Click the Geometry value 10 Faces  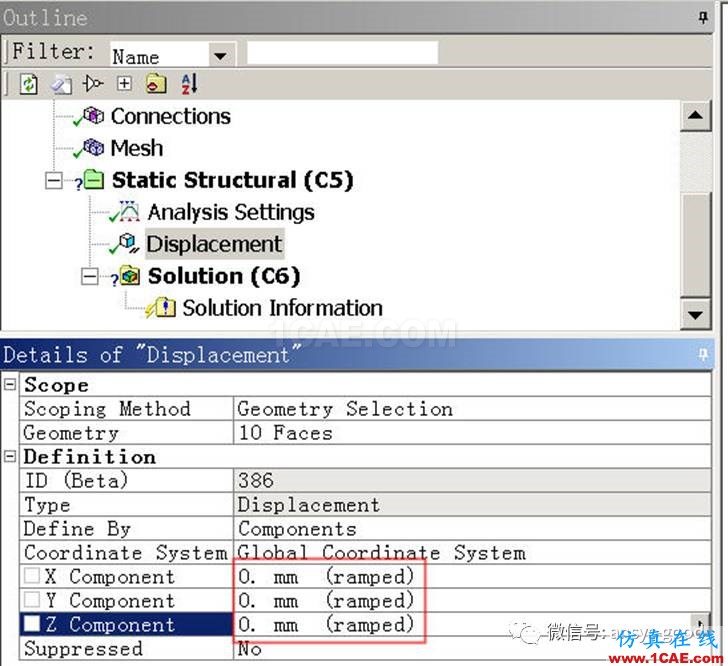pyautogui.click(x=472, y=433)
